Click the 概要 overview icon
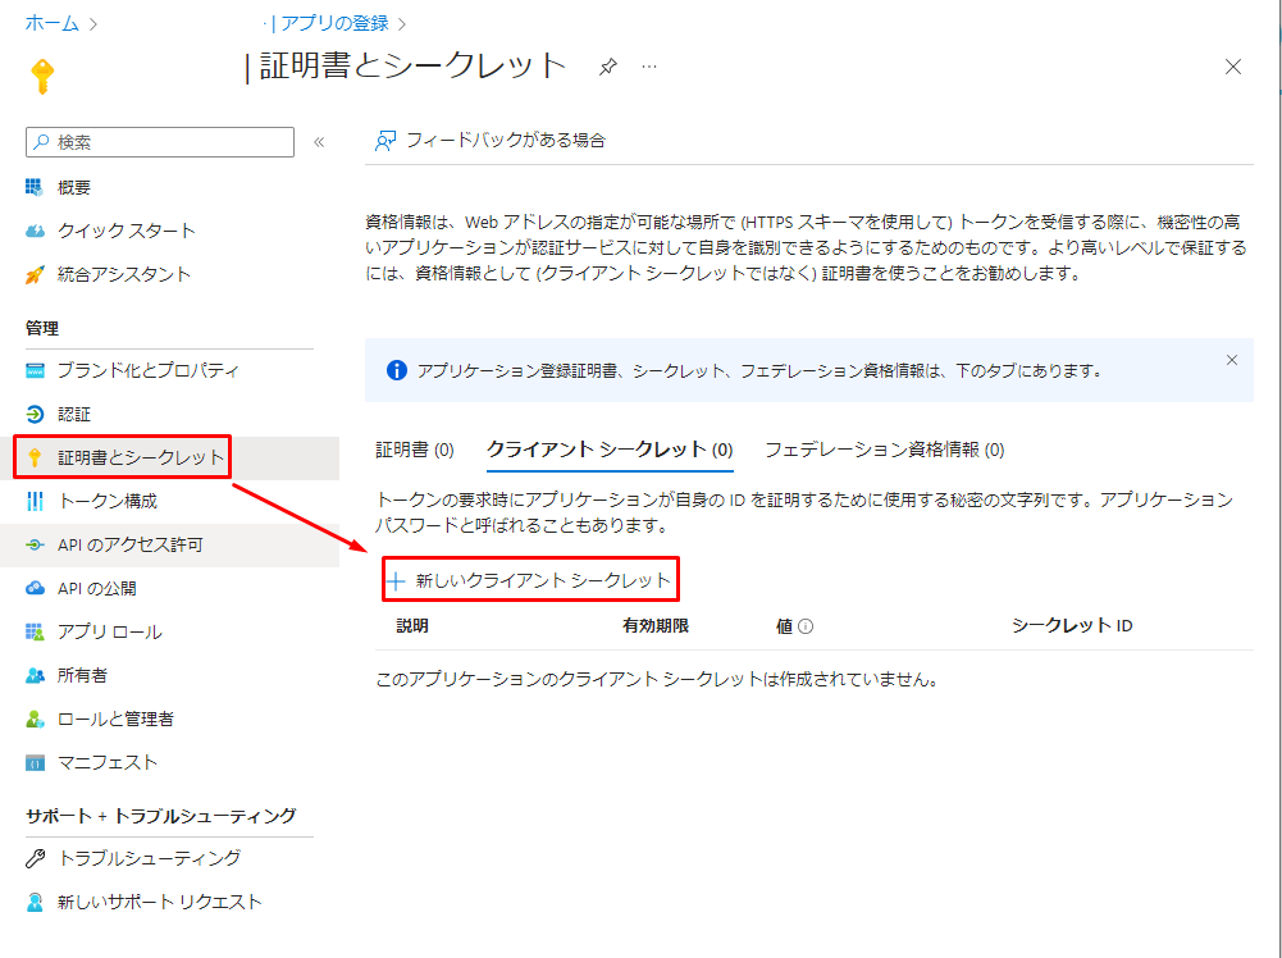Viewport: 1282px width, 958px height. [x=35, y=187]
